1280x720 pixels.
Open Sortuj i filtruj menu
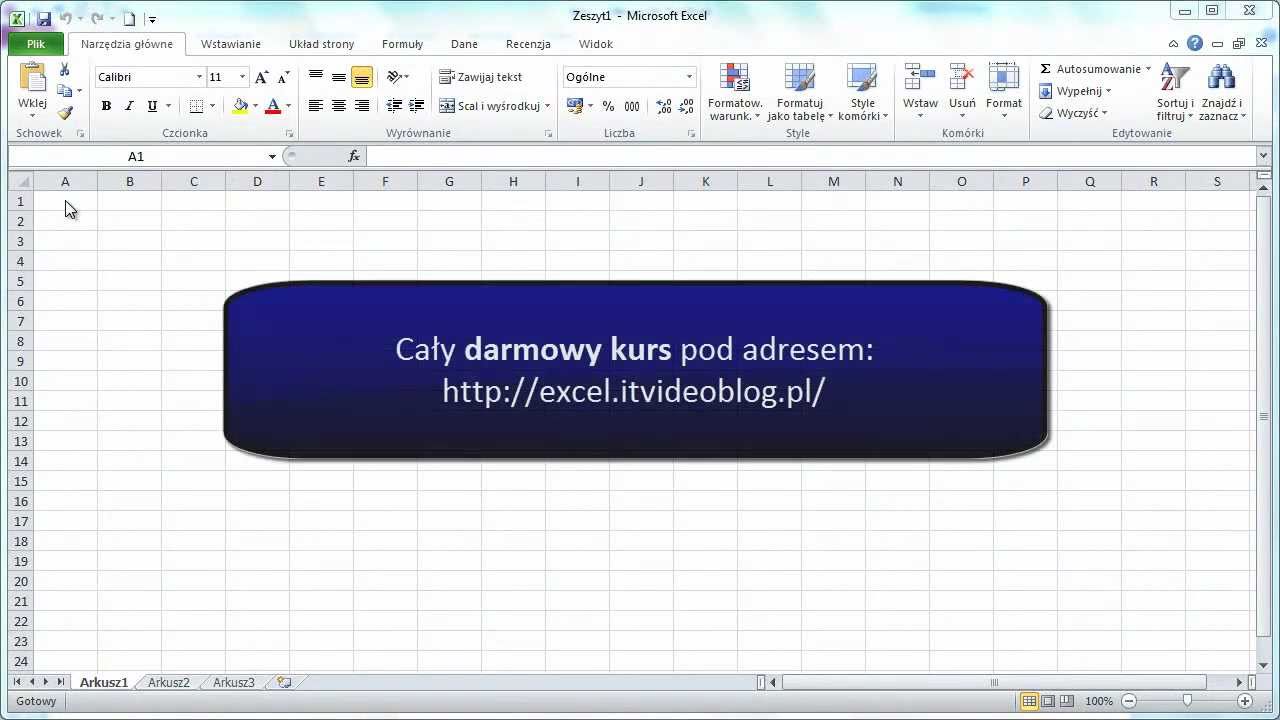point(1175,92)
